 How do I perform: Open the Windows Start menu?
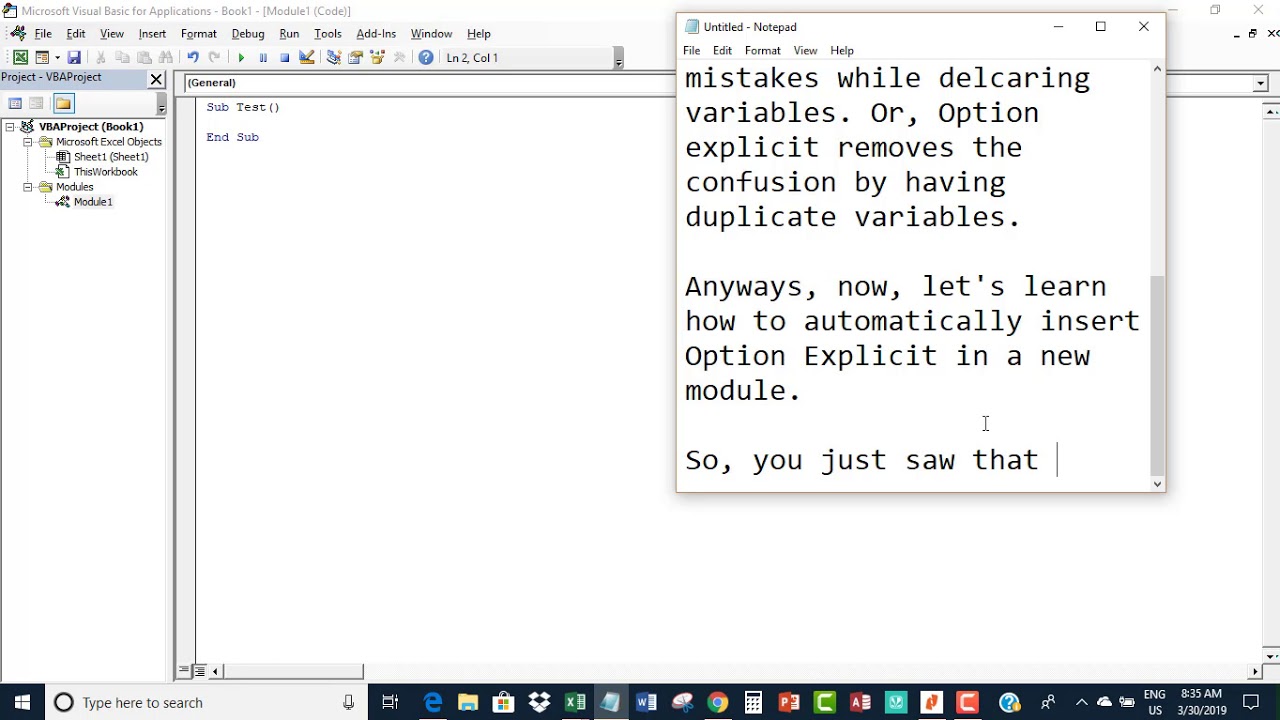(22, 702)
